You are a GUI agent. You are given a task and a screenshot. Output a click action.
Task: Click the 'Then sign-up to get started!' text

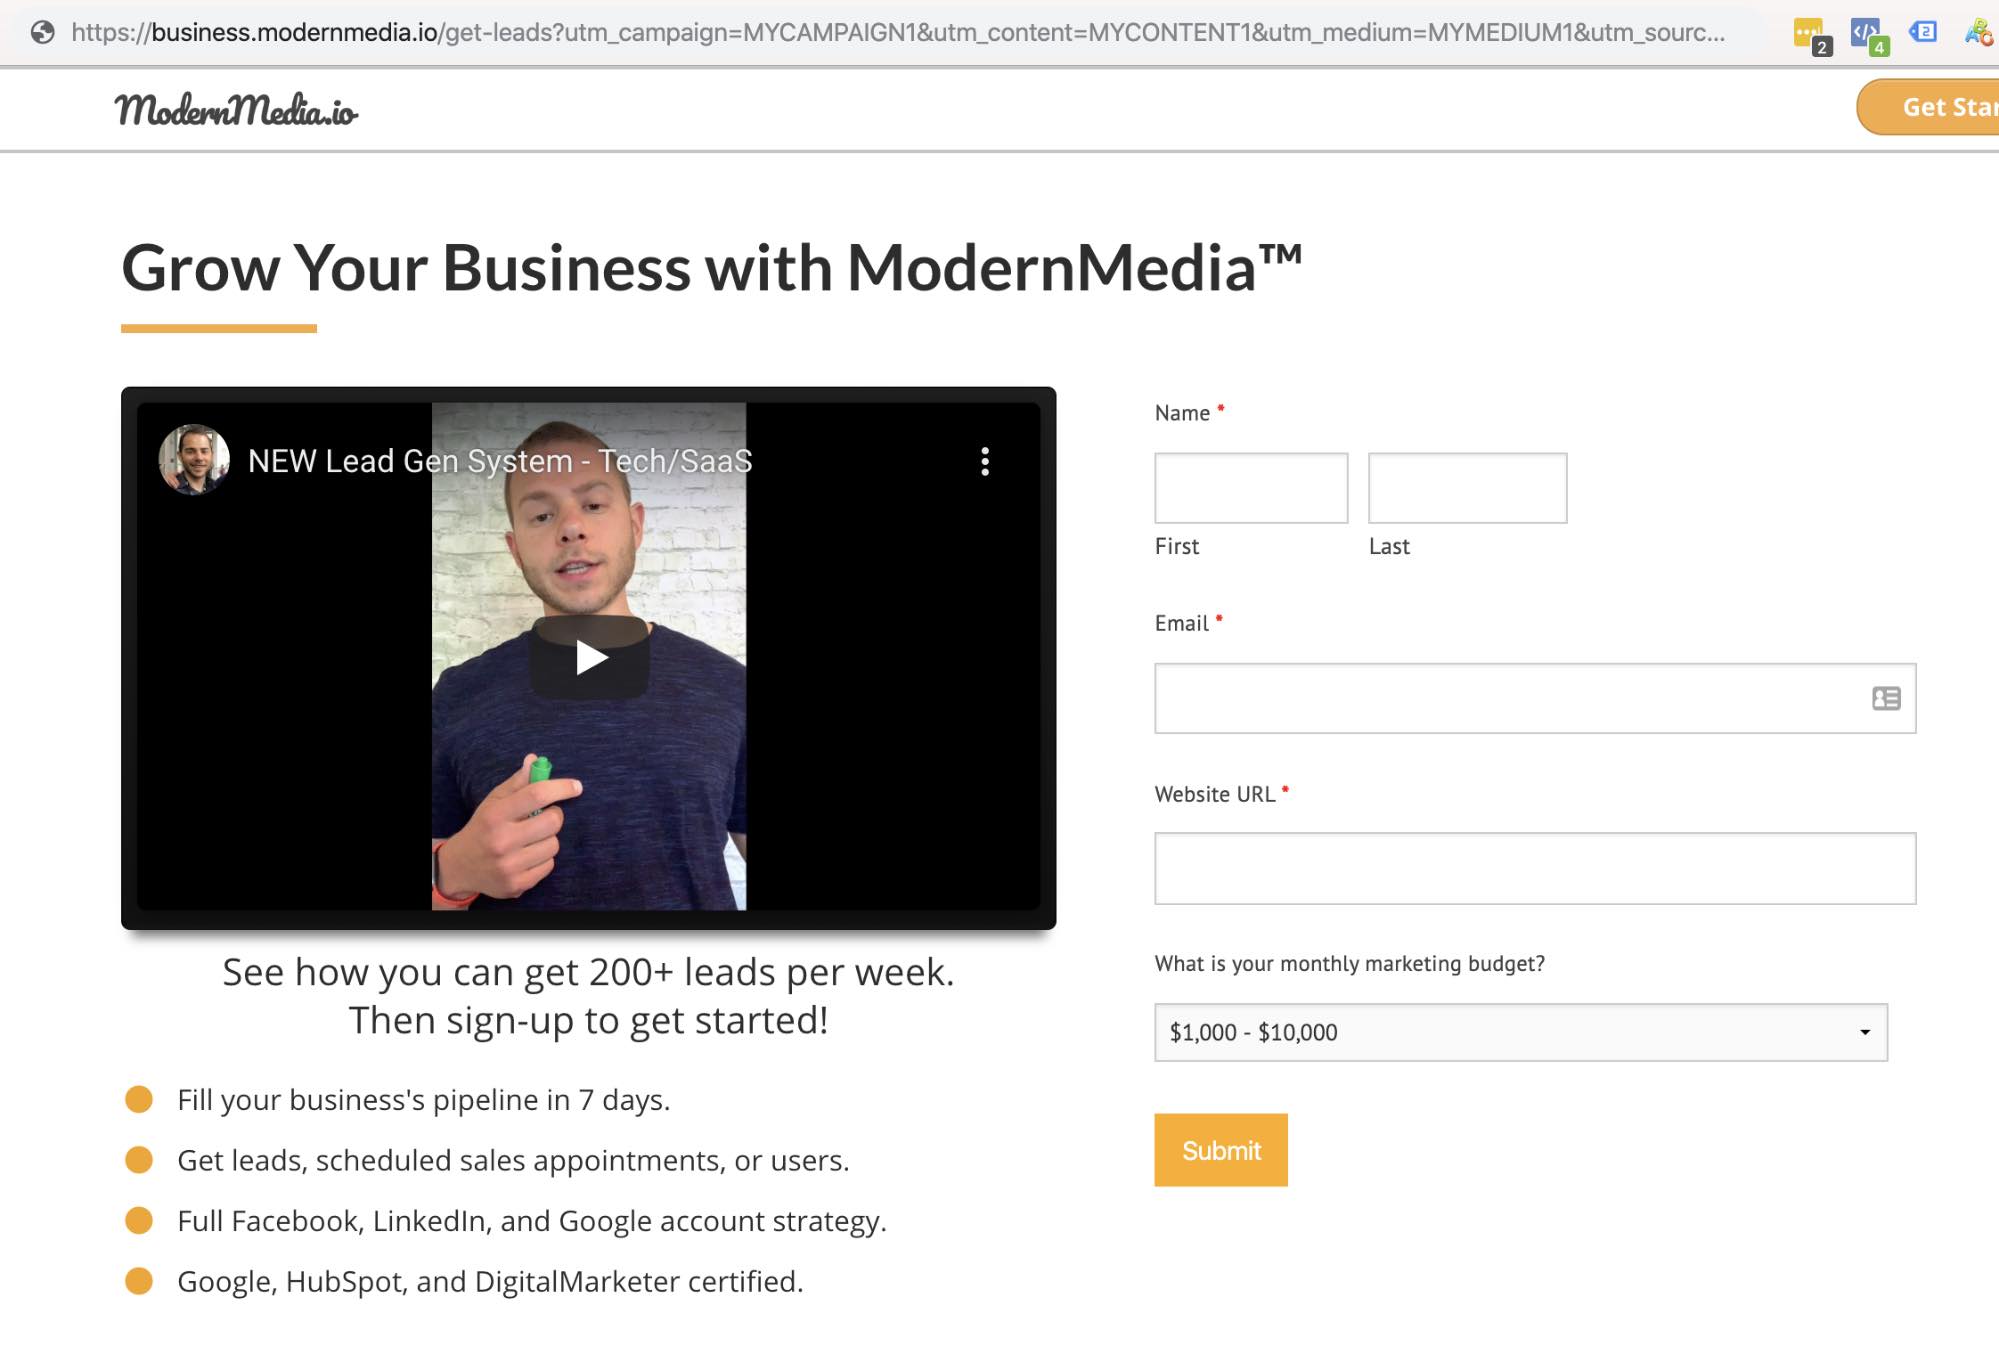pyautogui.click(x=588, y=1021)
